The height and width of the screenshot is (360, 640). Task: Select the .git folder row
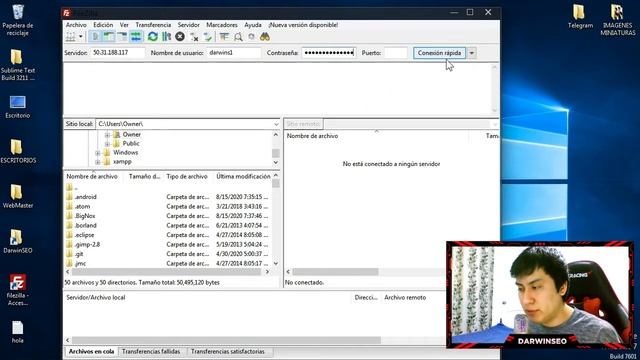point(167,254)
